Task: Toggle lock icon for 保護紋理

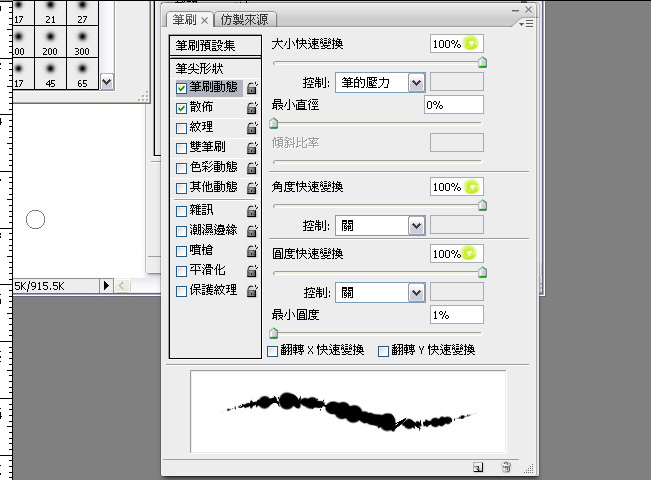Action: (252, 291)
